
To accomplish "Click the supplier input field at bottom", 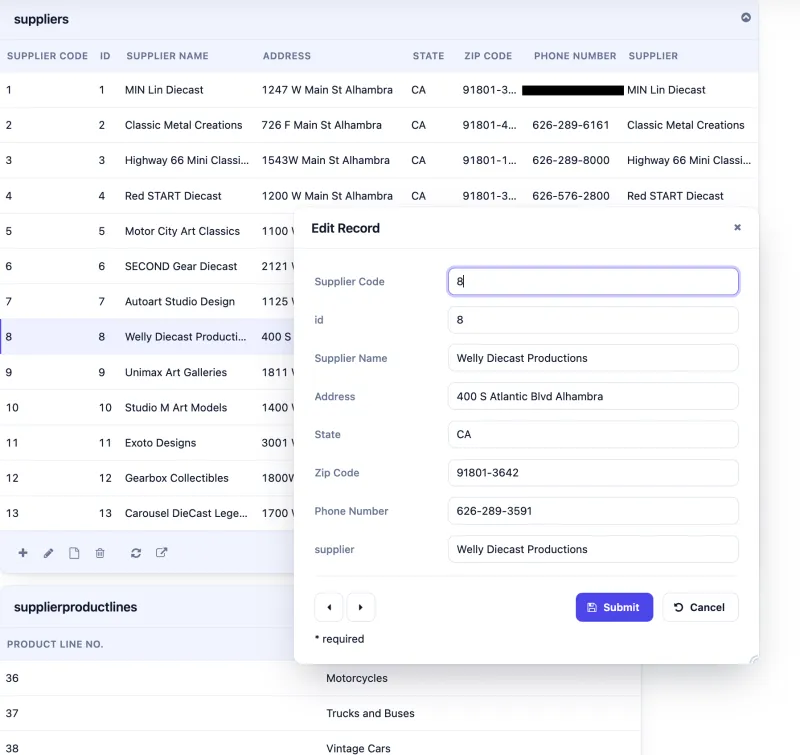I will pyautogui.click(x=593, y=549).
